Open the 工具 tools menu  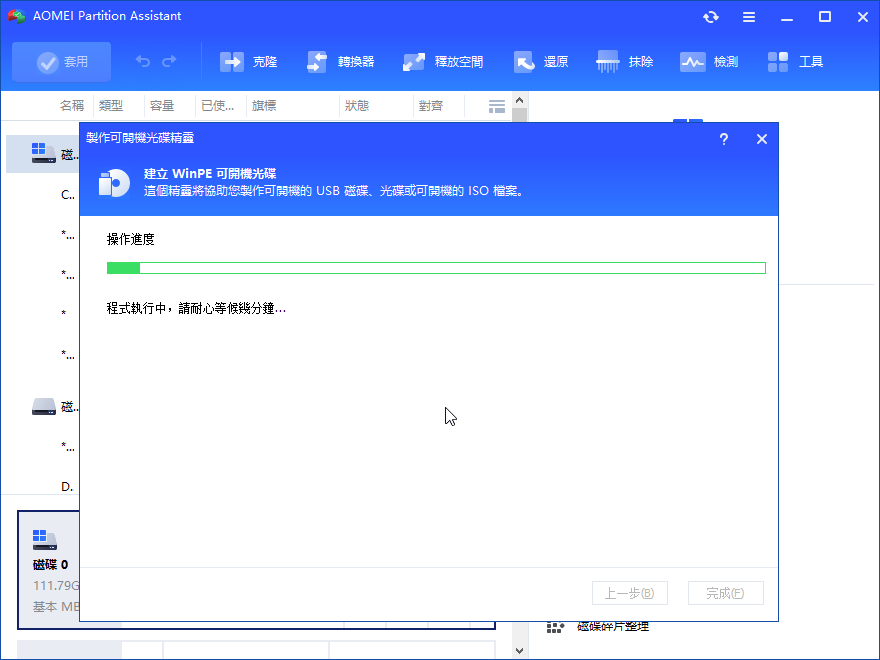pos(795,62)
